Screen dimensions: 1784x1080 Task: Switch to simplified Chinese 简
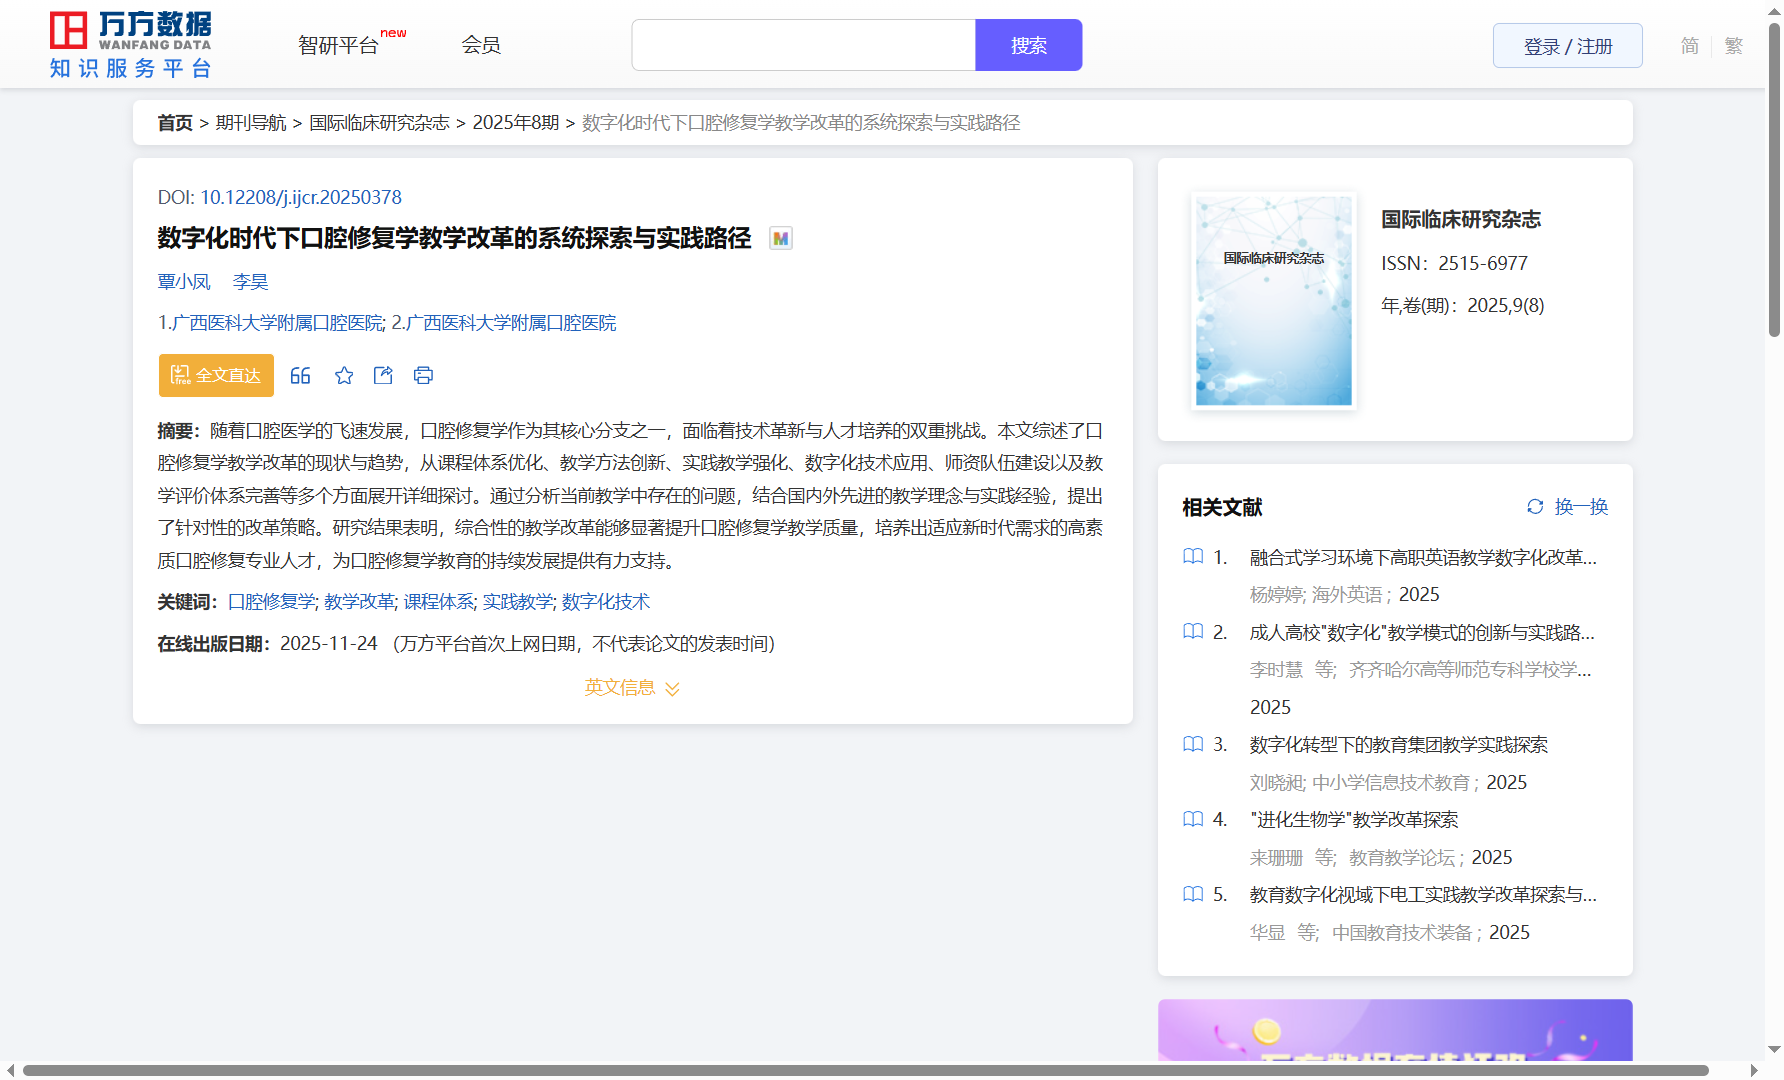click(1689, 46)
